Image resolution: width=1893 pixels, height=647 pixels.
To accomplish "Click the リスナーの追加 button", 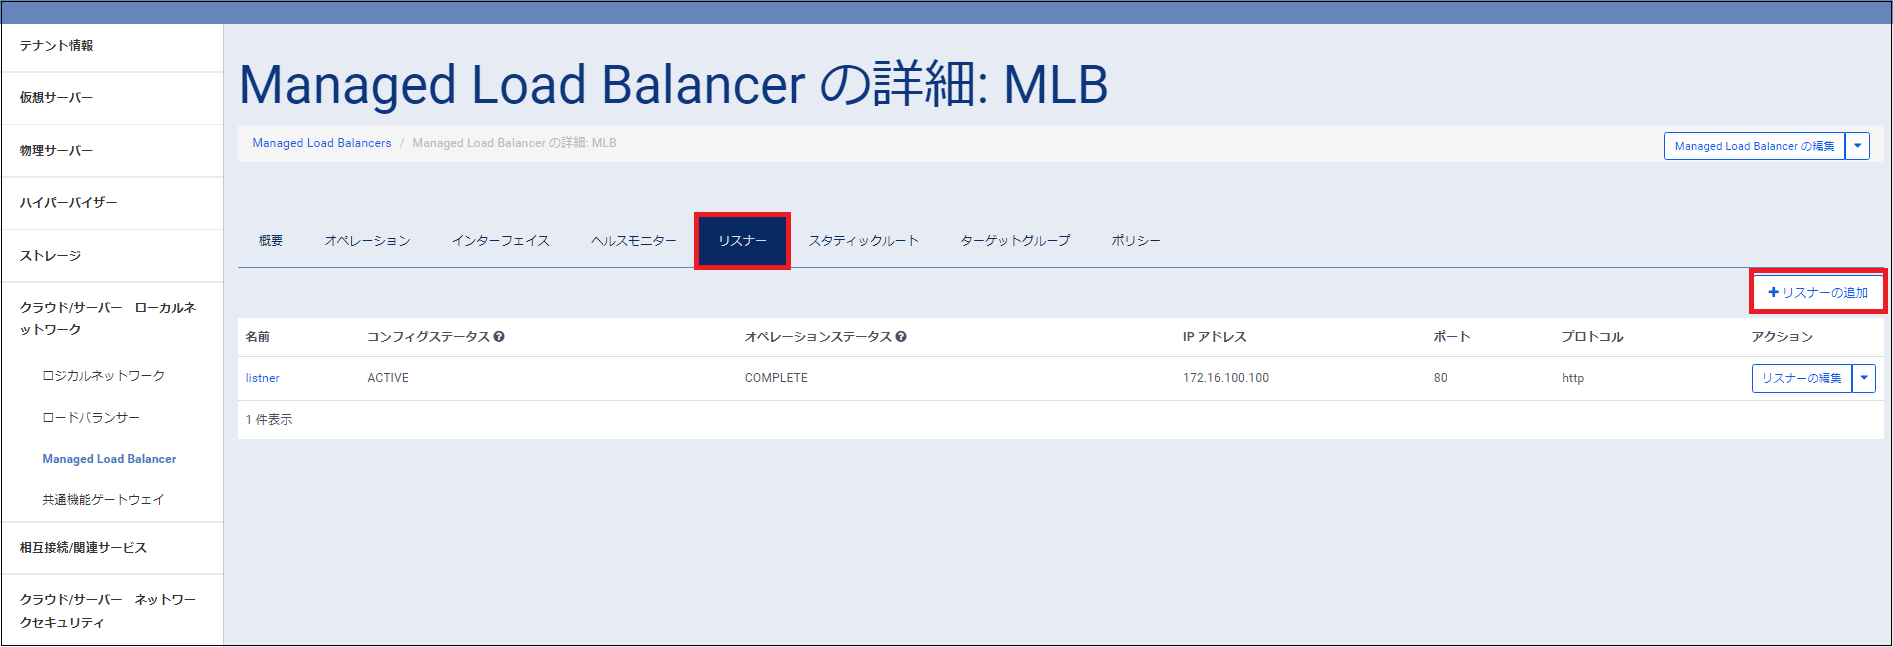I will coord(1818,292).
